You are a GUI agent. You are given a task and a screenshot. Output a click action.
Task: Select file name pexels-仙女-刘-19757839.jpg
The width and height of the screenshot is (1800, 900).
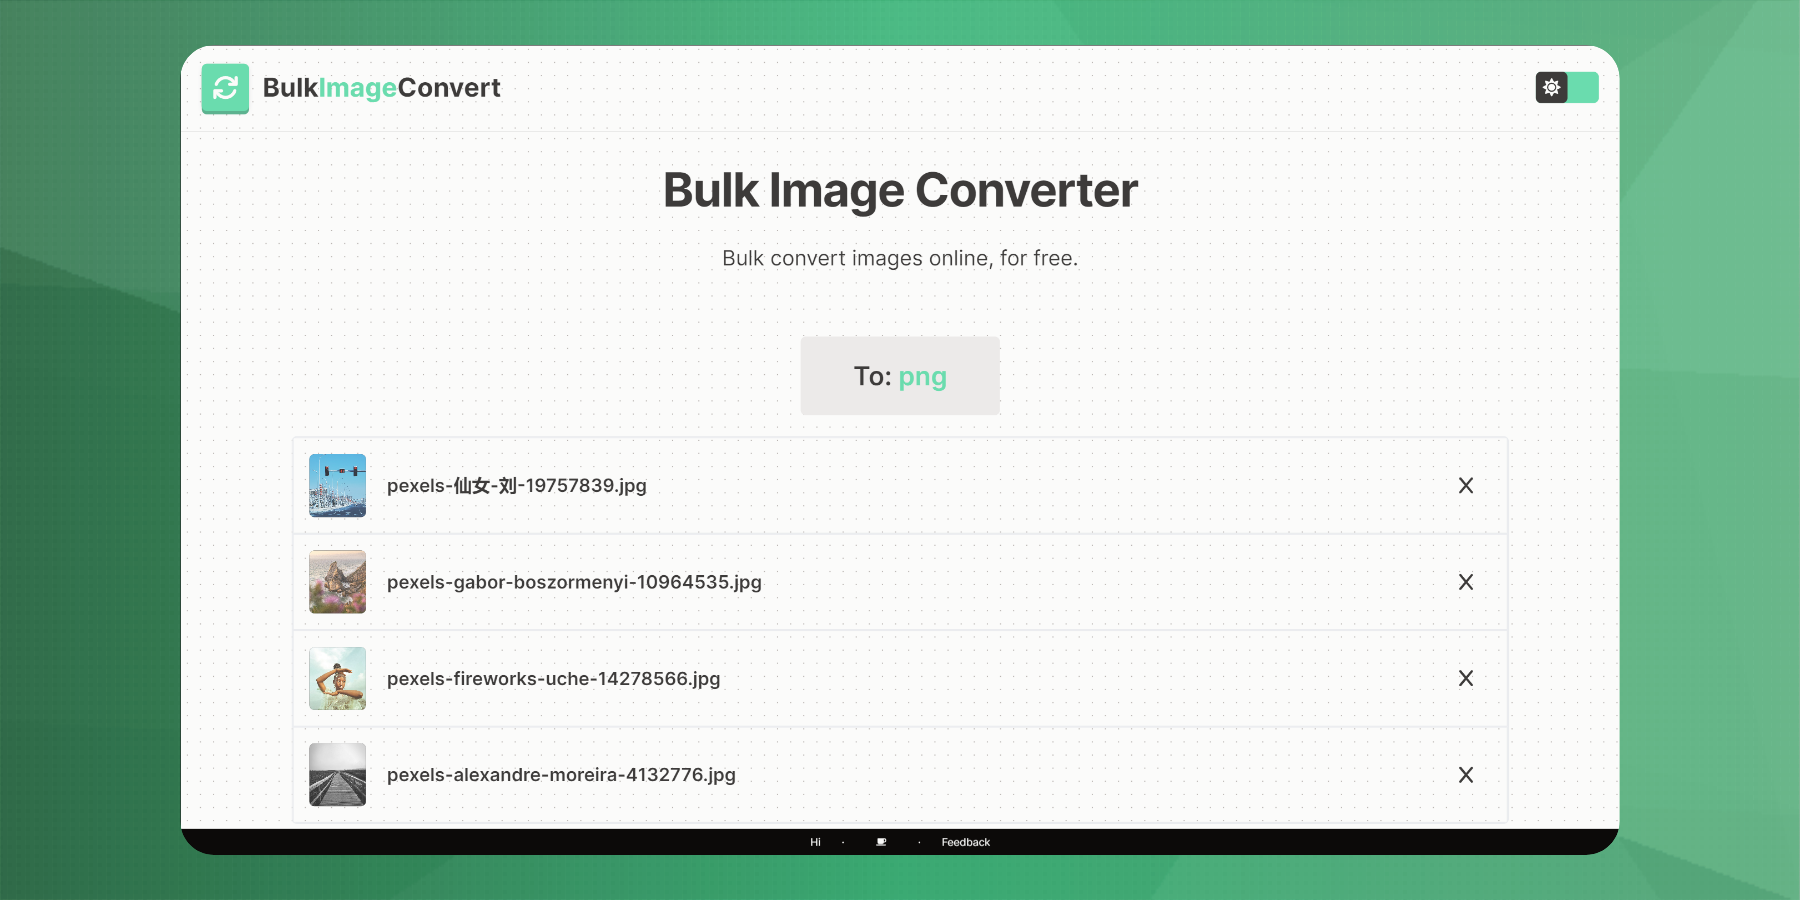[517, 486]
